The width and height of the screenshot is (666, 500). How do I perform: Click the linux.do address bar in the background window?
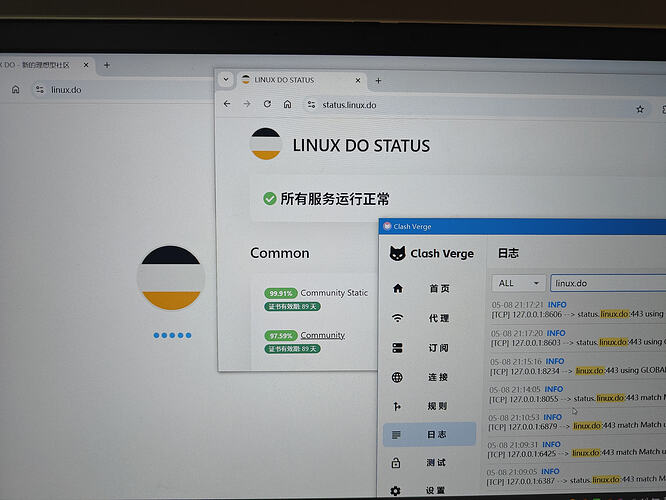click(123, 90)
